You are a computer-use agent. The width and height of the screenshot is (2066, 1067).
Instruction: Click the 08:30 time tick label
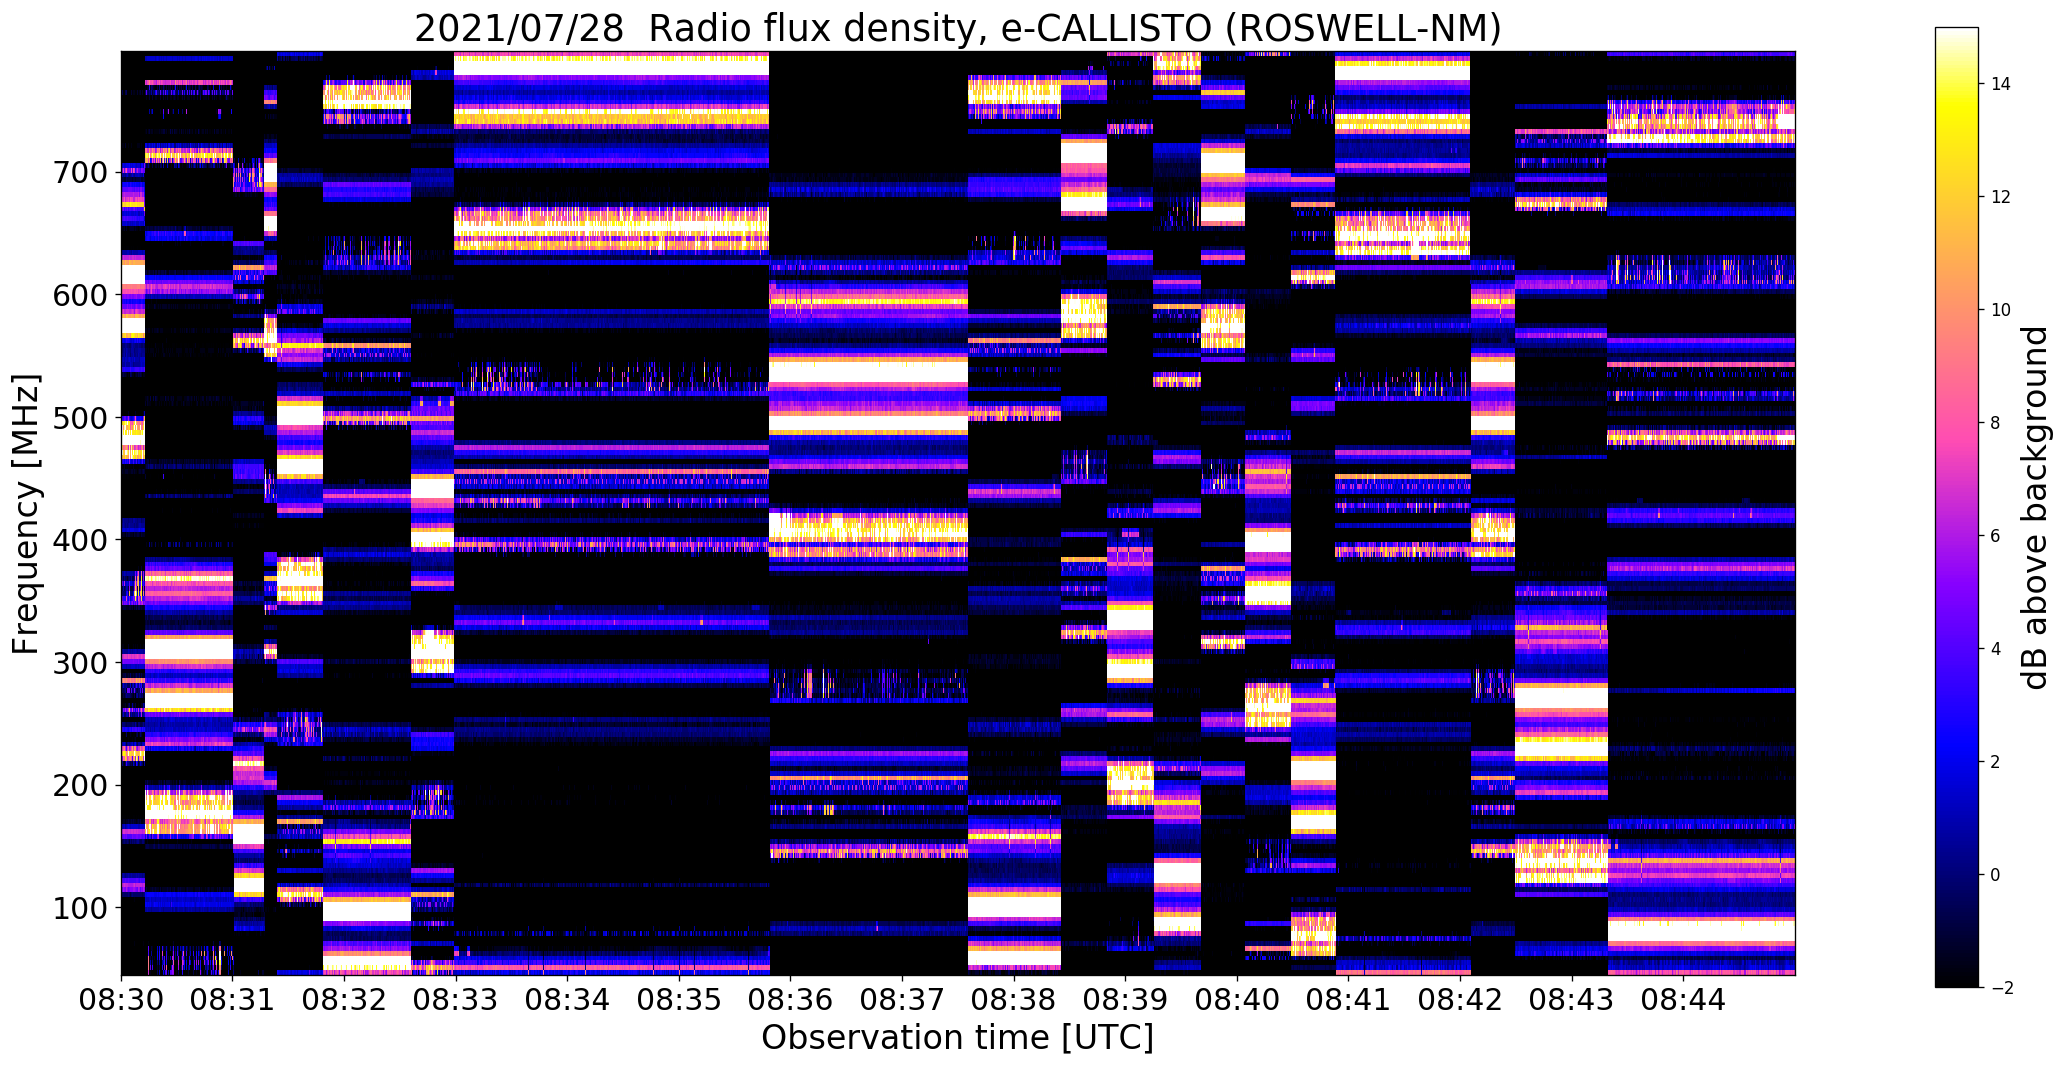click(121, 1000)
